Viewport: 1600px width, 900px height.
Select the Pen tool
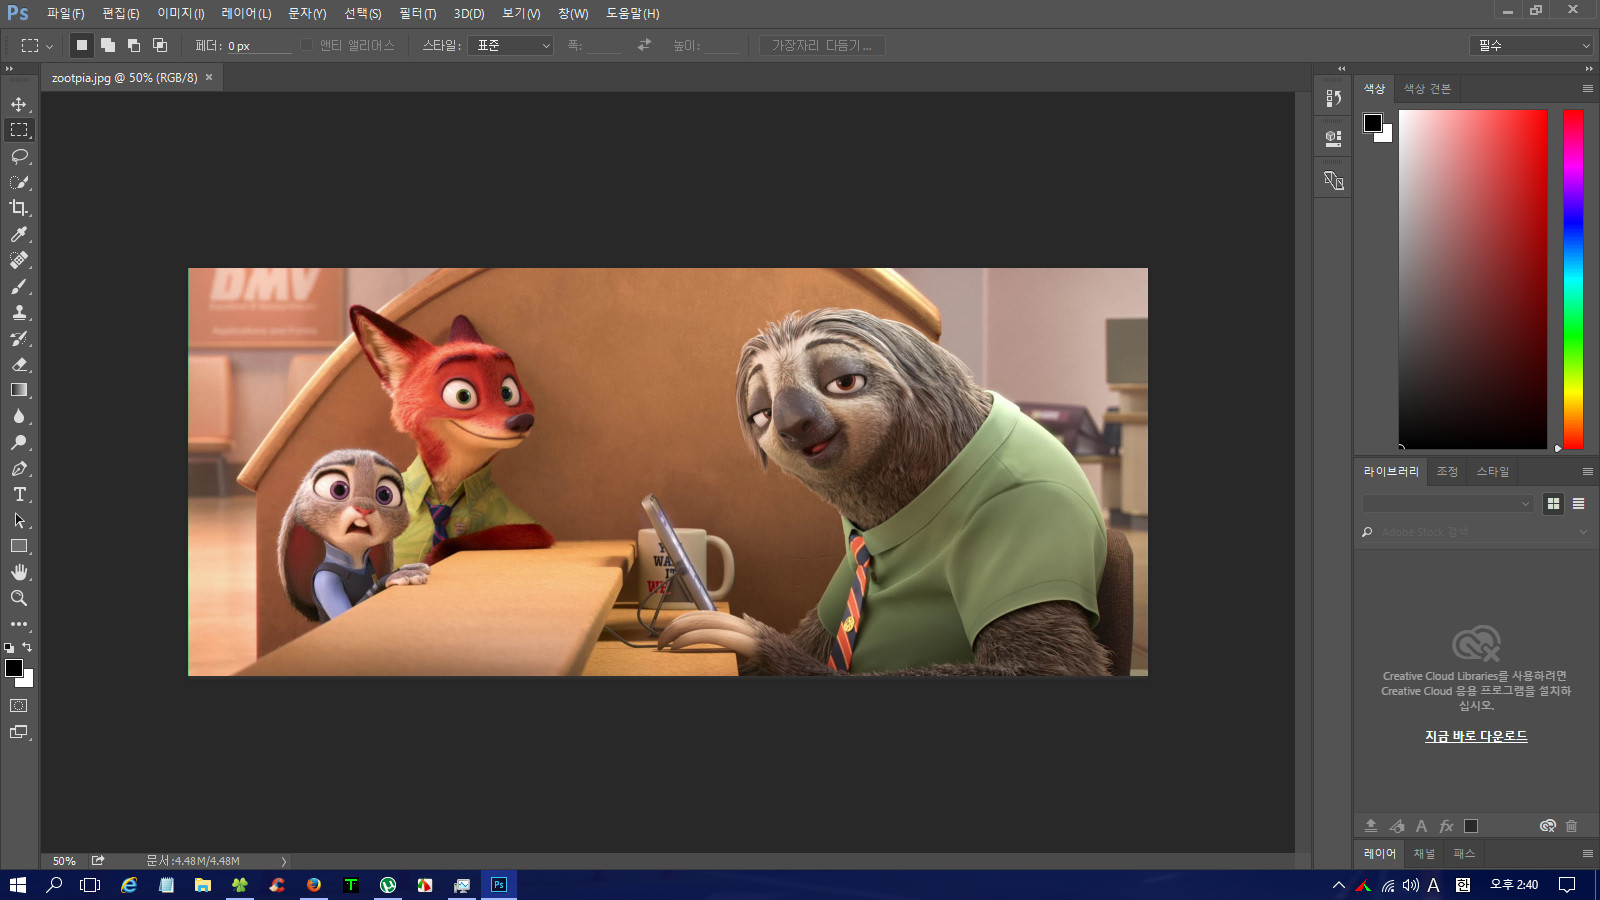(19, 468)
